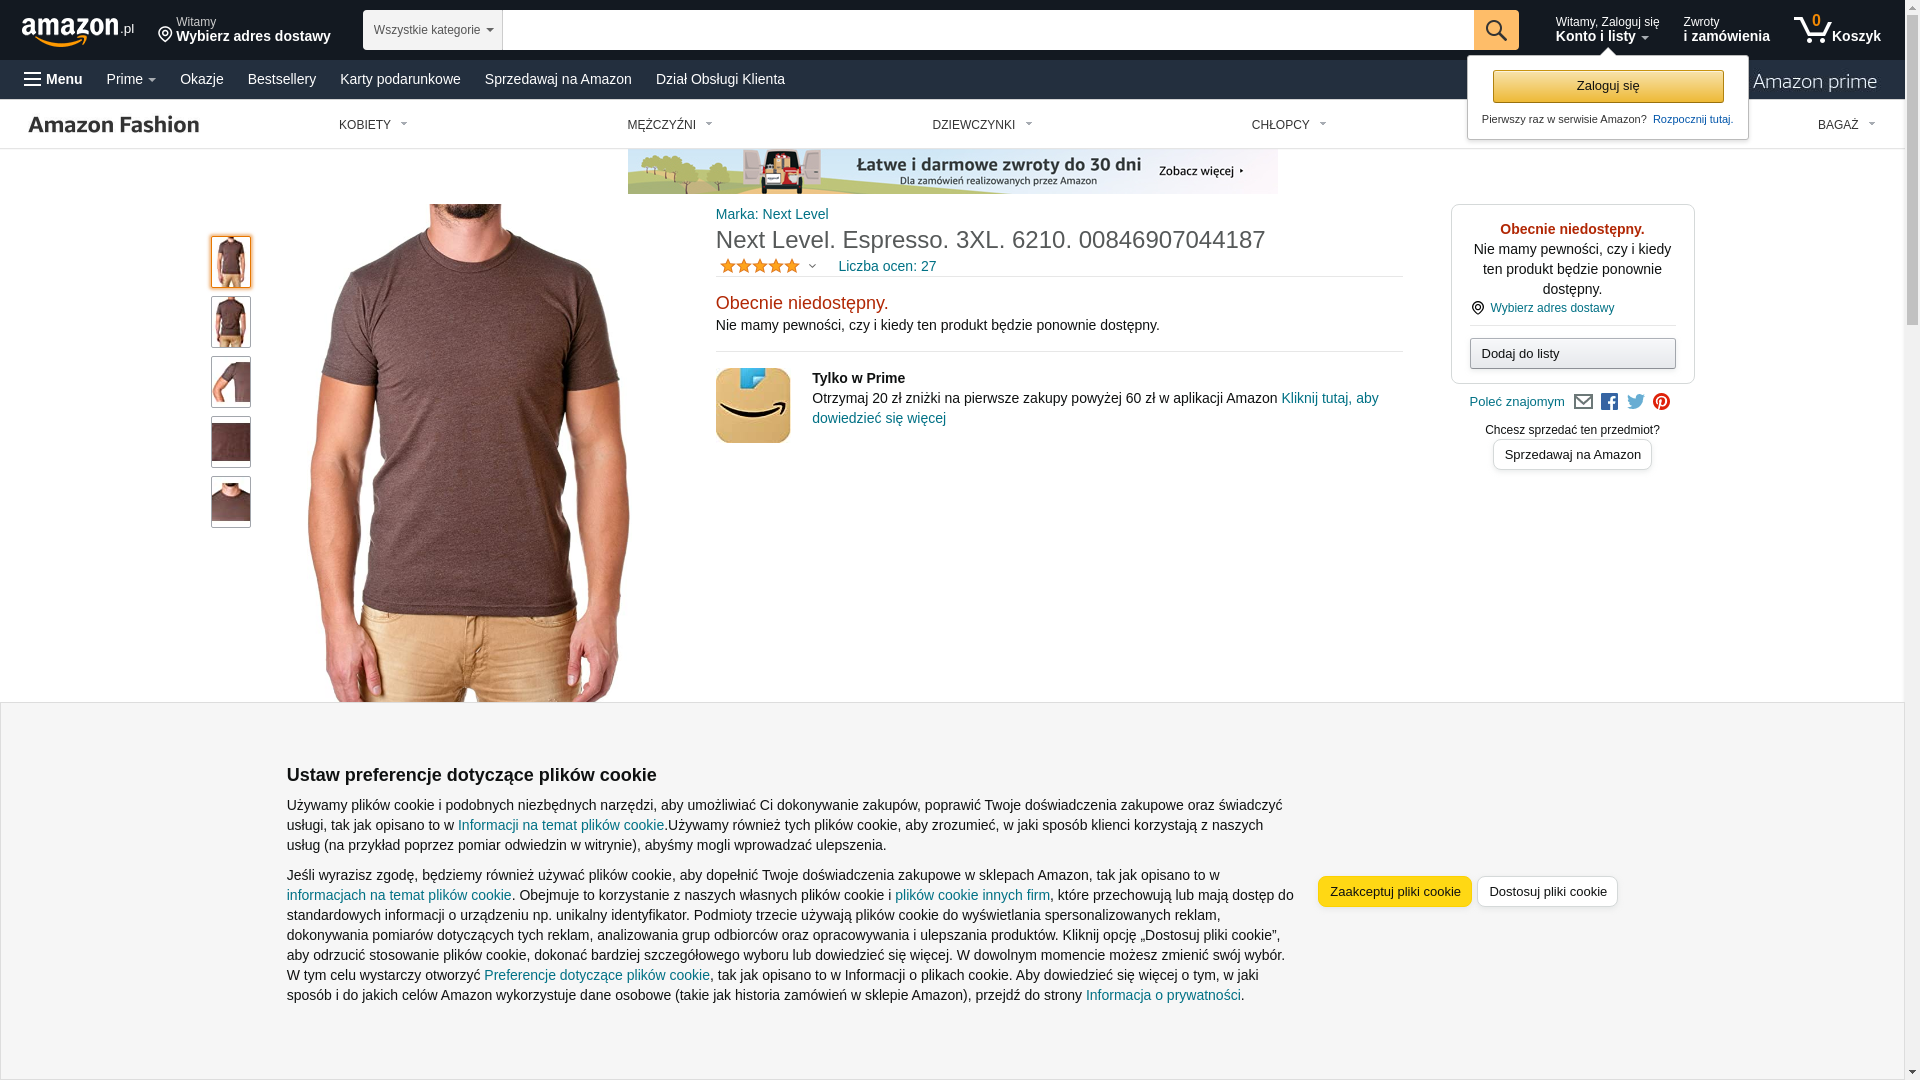Image resolution: width=1920 pixels, height=1080 pixels.
Task: Go to the Amazon.pl home logo
Action: pos(78,31)
